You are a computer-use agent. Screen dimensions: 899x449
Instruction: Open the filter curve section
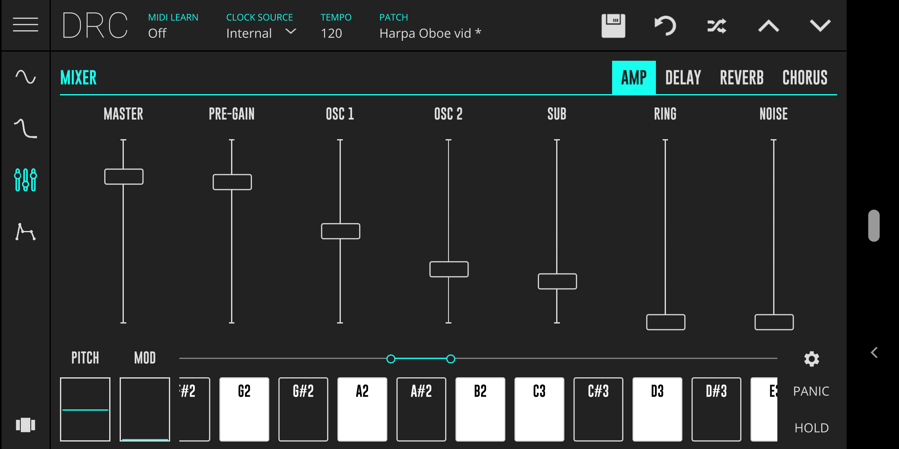[x=25, y=129]
